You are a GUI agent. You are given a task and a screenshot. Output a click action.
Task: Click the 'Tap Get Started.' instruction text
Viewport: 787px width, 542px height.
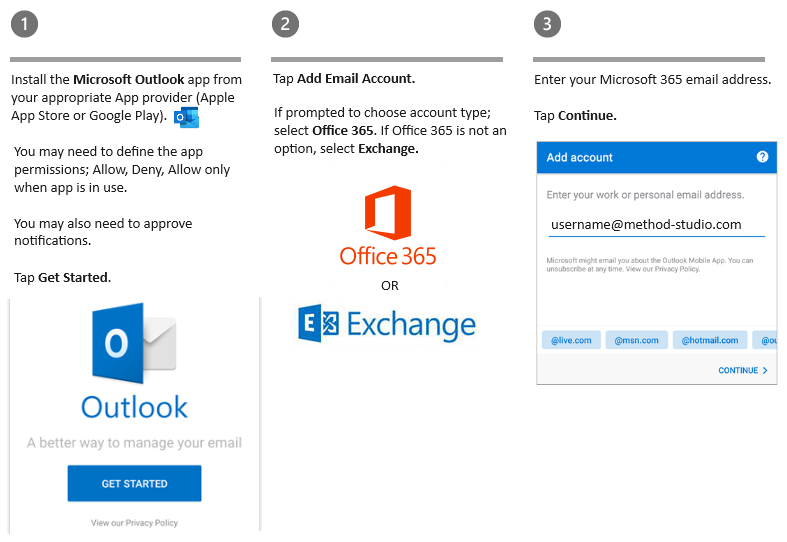tap(62, 278)
